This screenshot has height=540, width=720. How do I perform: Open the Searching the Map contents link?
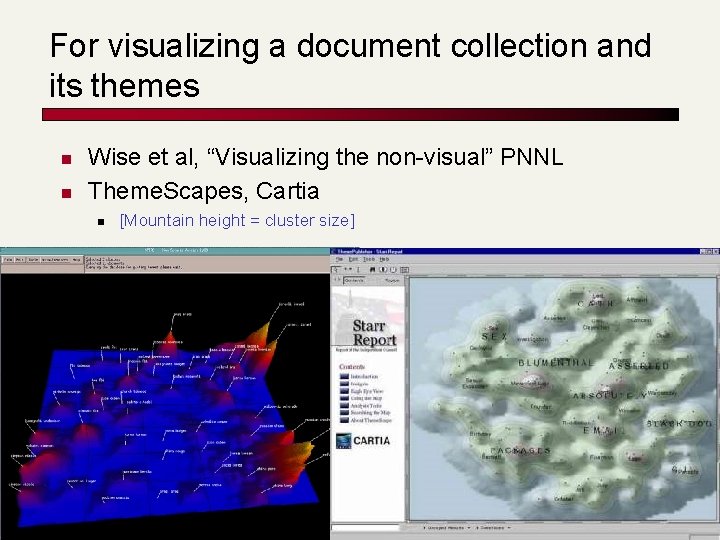(x=371, y=413)
